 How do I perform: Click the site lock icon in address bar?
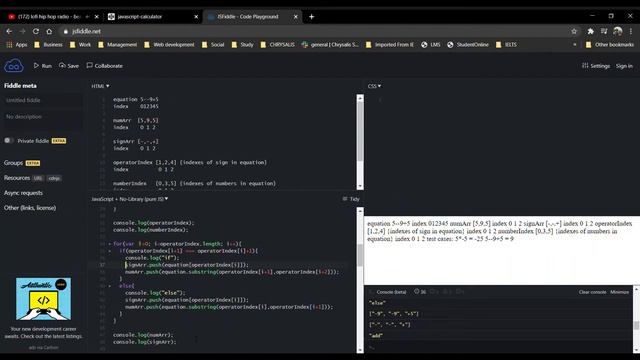click(x=65, y=31)
